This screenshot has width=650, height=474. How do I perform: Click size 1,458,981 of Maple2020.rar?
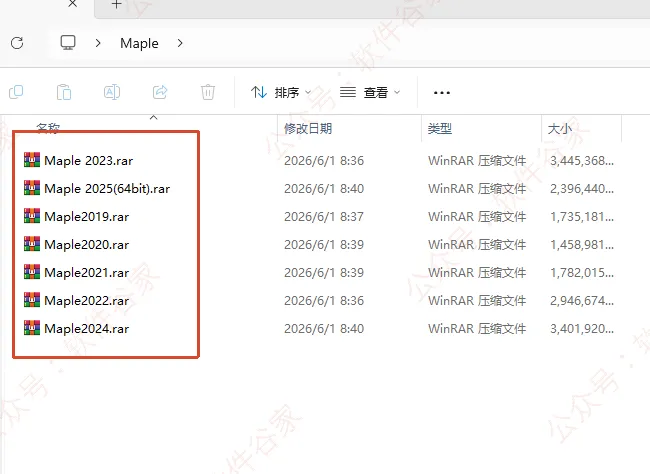pos(582,245)
